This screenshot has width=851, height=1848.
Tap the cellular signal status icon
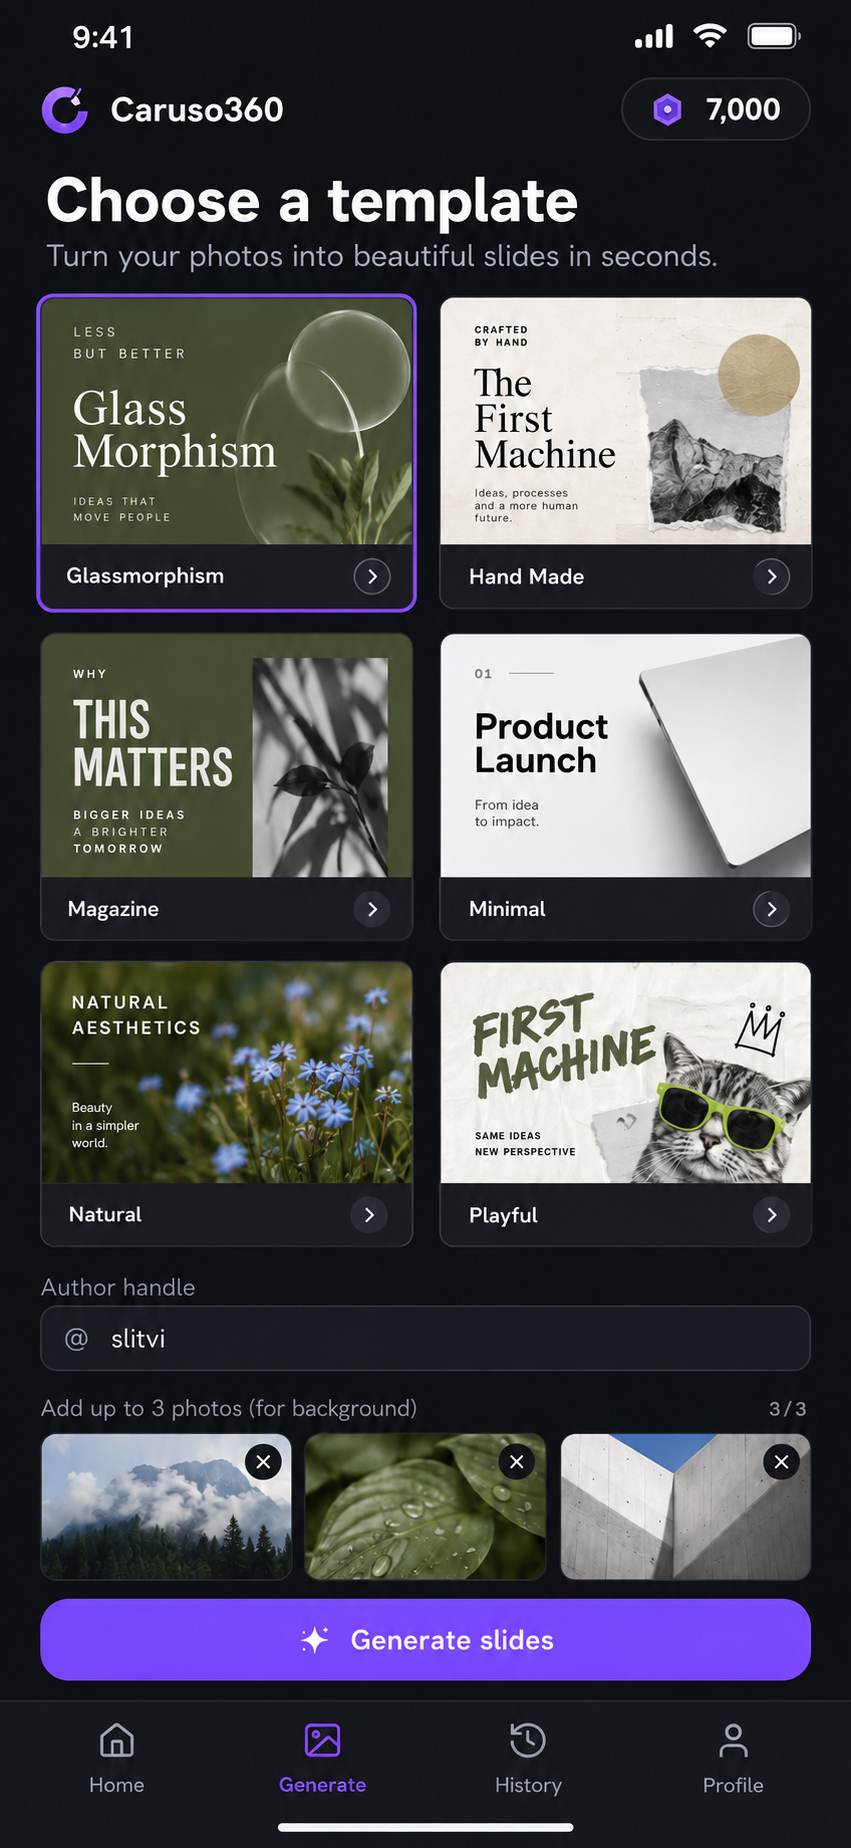(x=654, y=37)
